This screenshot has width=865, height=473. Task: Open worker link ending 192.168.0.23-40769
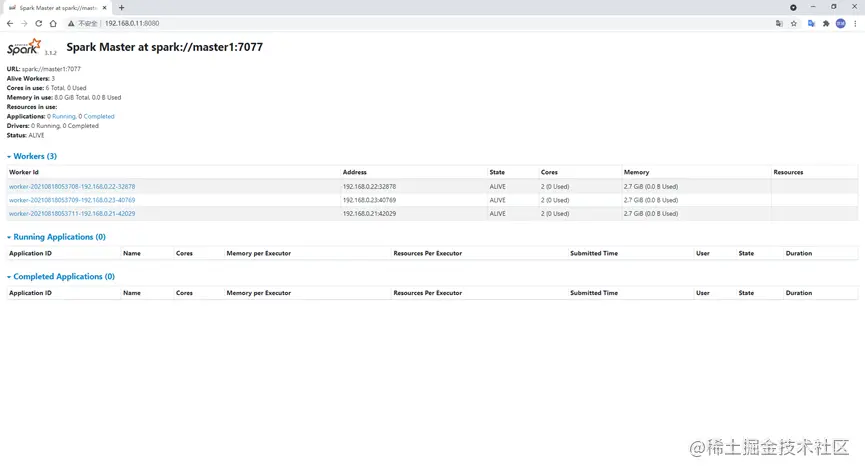[72, 200]
